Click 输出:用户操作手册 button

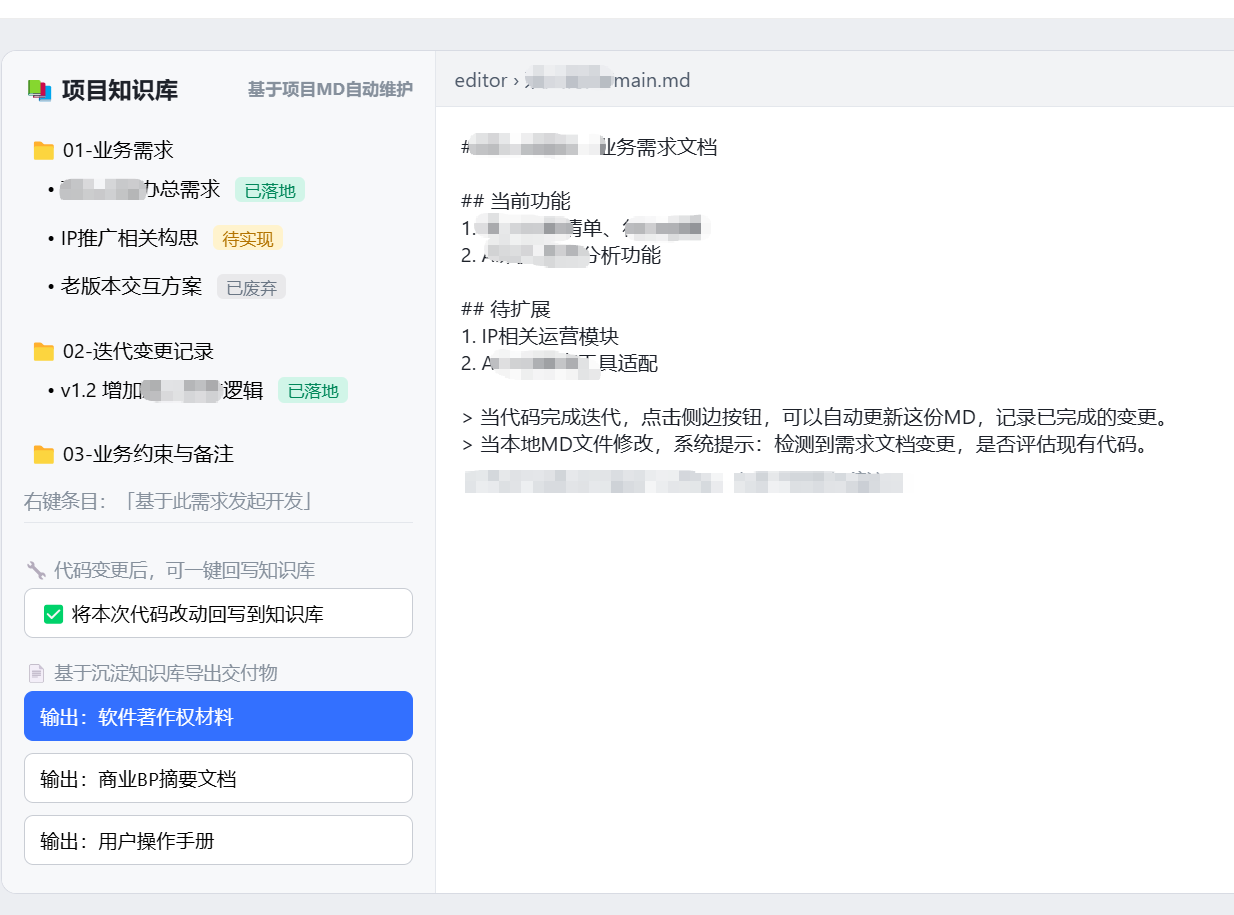pos(218,841)
